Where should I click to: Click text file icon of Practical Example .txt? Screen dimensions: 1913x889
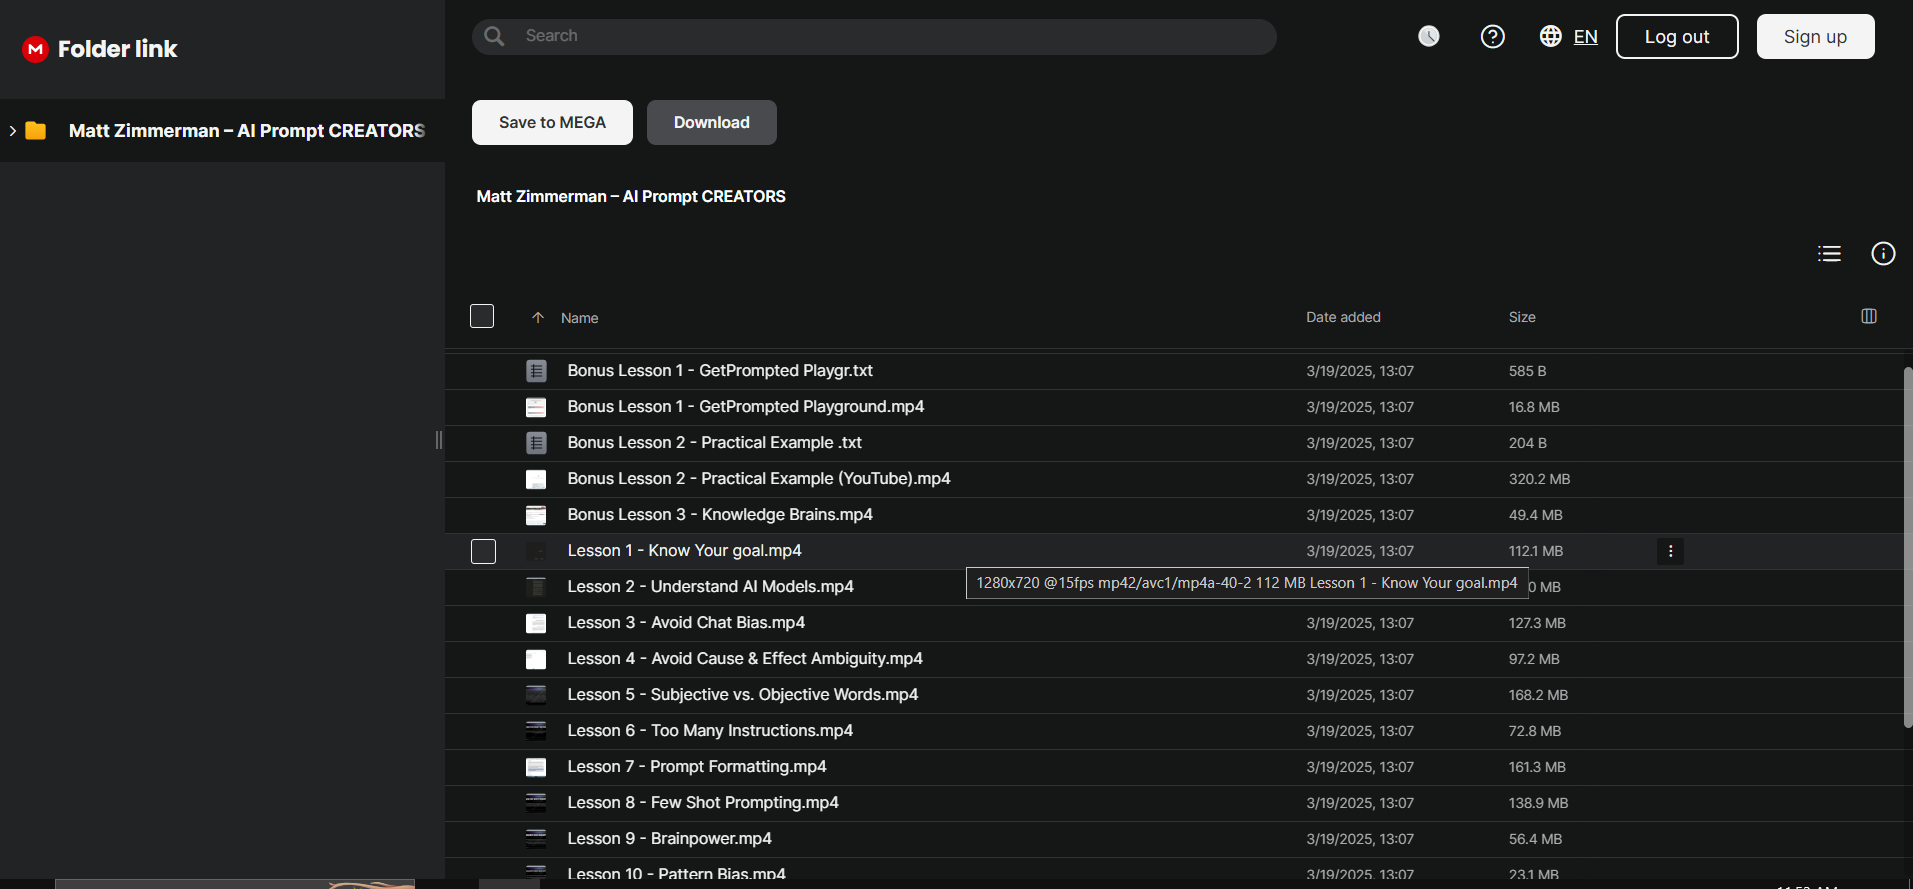(x=536, y=443)
